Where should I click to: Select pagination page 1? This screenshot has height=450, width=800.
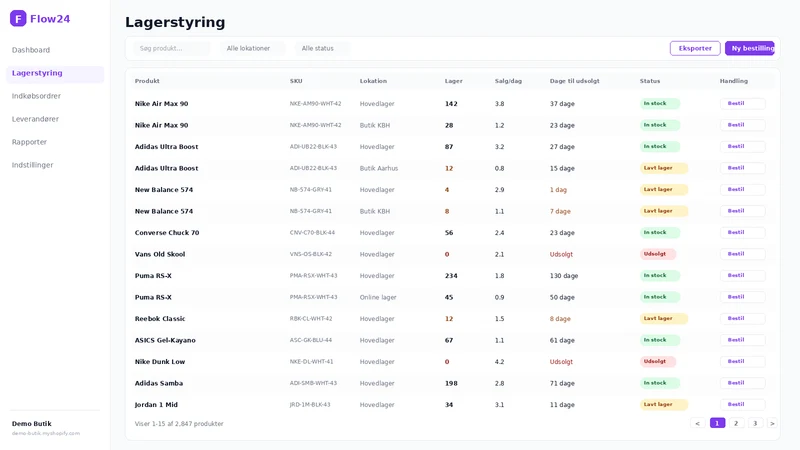click(717, 423)
